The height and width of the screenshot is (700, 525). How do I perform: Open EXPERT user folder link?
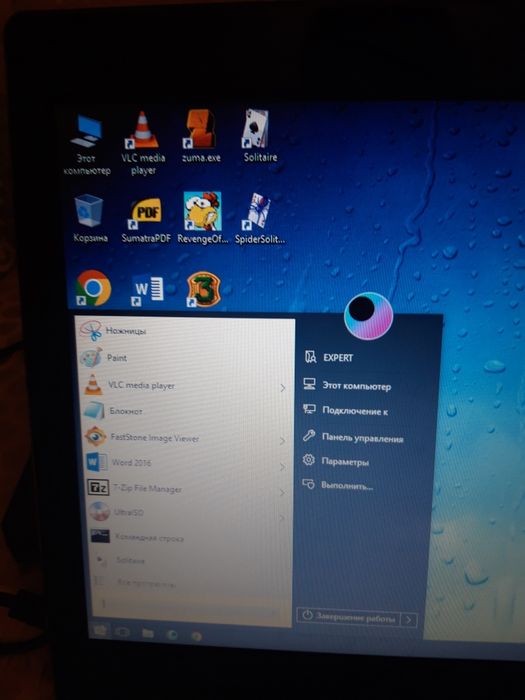pos(329,357)
